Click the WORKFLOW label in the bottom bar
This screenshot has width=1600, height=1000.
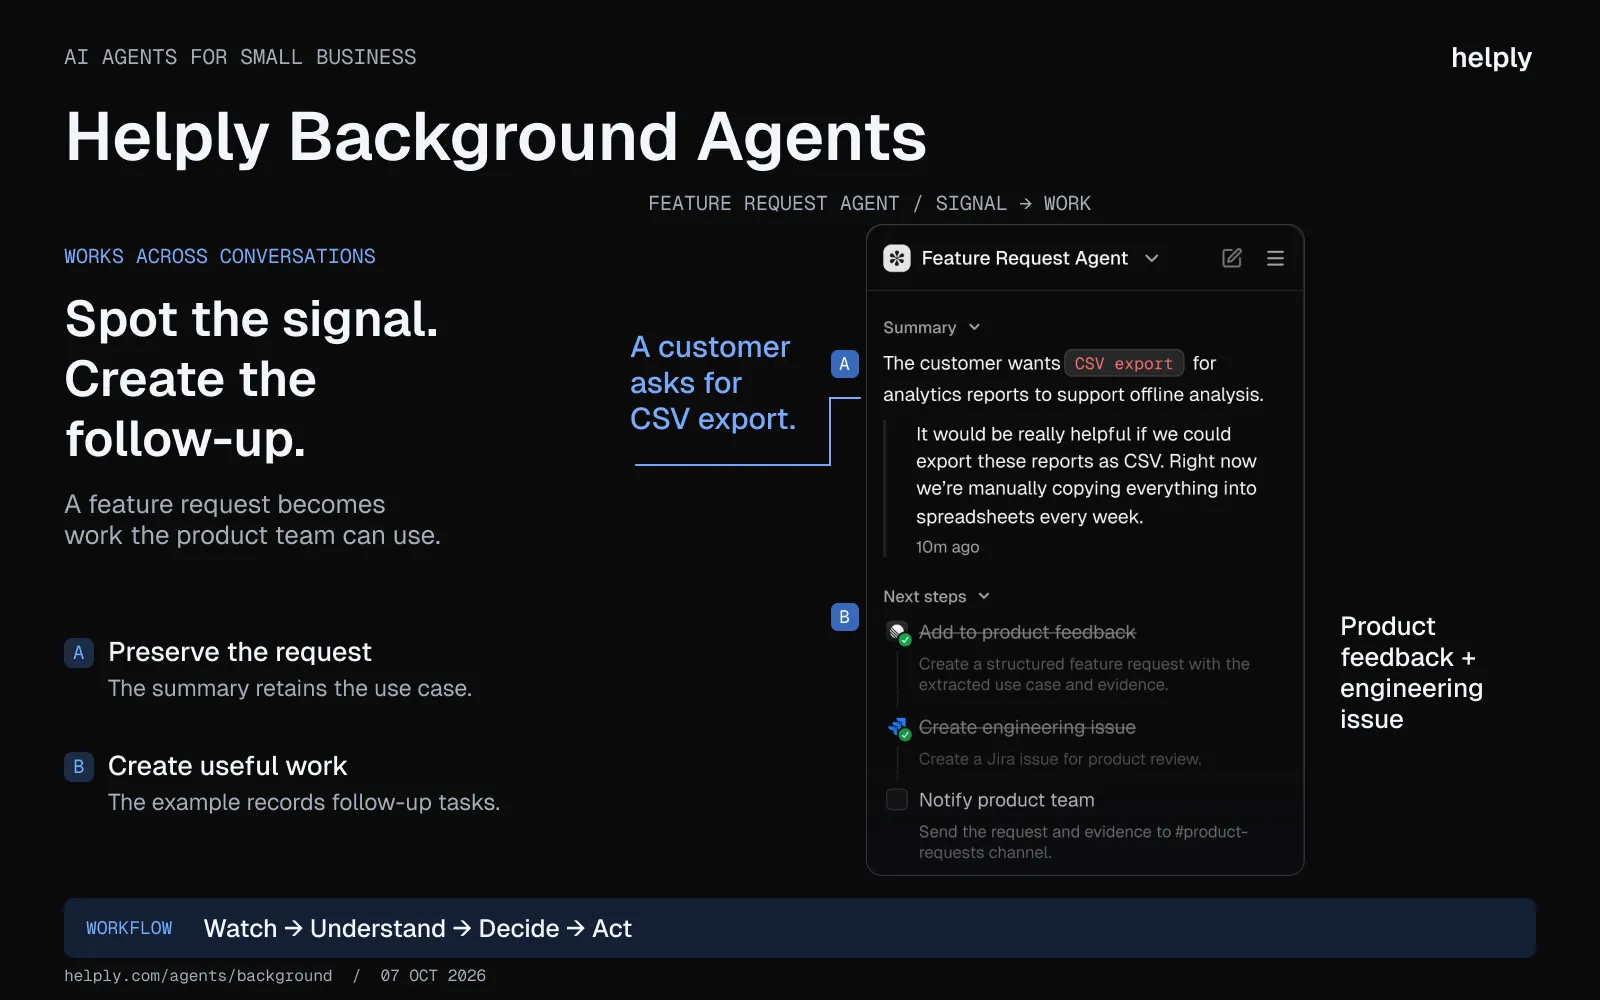pyautogui.click(x=129, y=928)
